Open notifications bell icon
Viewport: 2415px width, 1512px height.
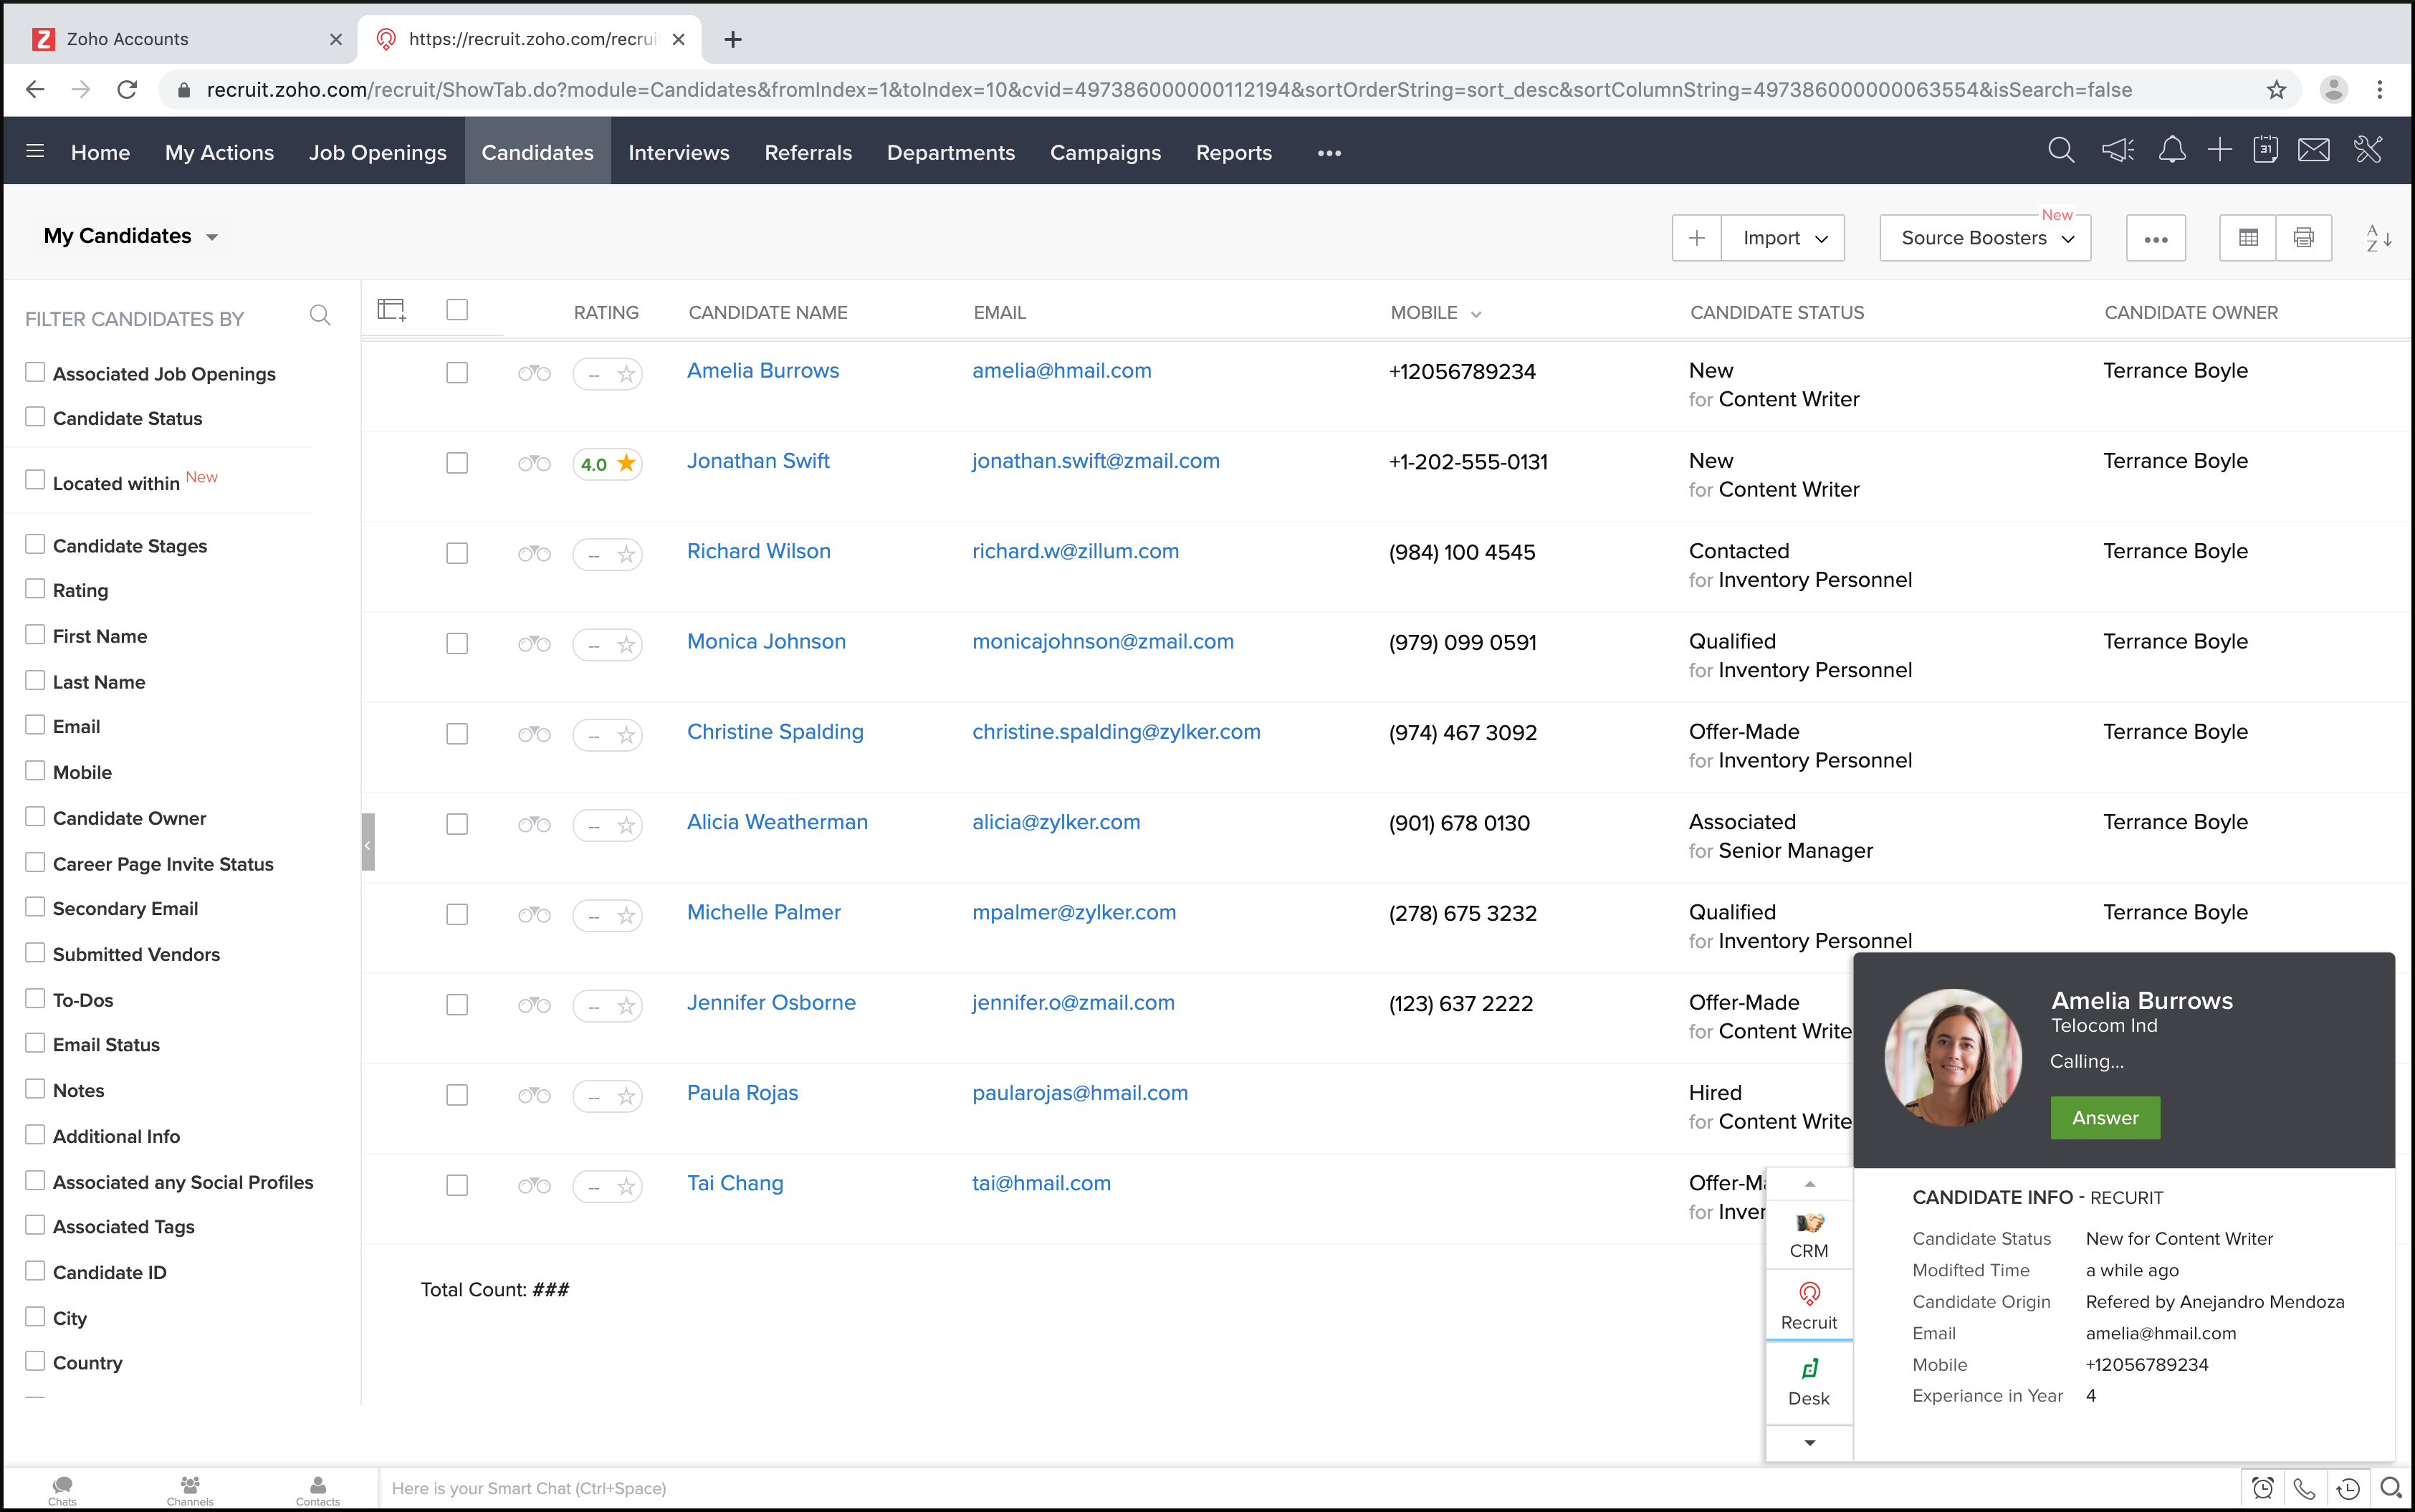click(2171, 151)
